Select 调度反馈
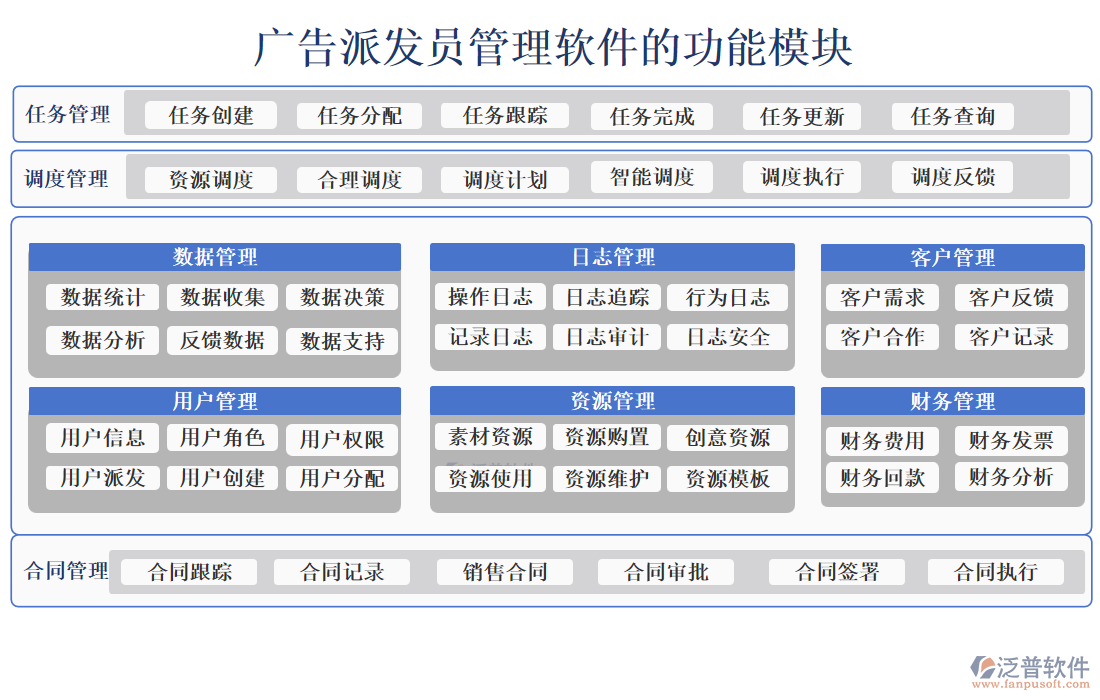 coord(951,177)
